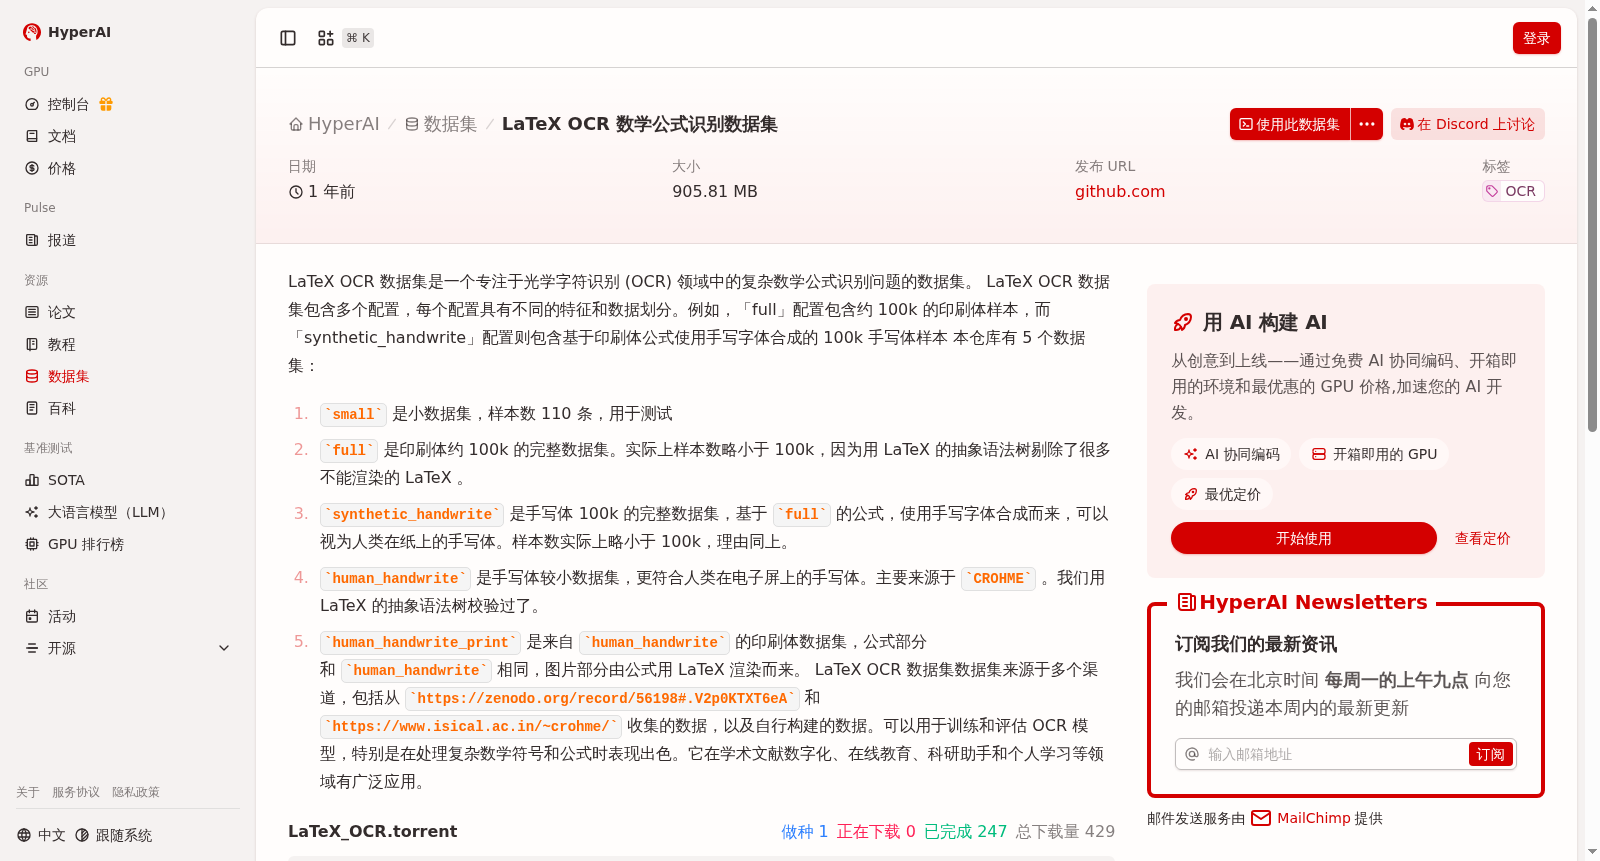Click the gift icon beside 控制台

click(x=106, y=104)
